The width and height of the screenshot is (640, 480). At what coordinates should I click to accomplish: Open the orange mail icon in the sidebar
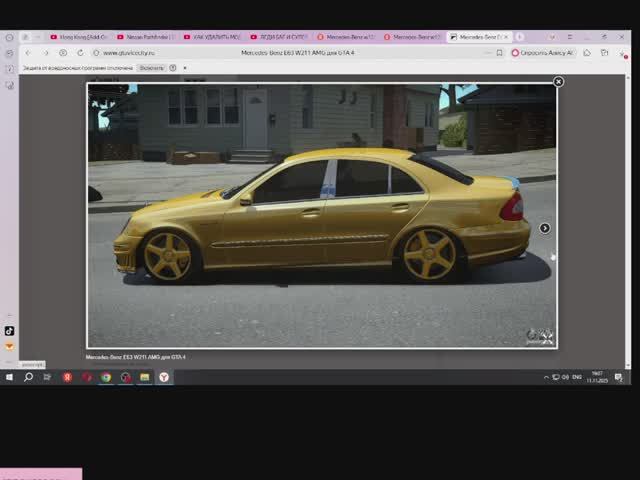9,347
